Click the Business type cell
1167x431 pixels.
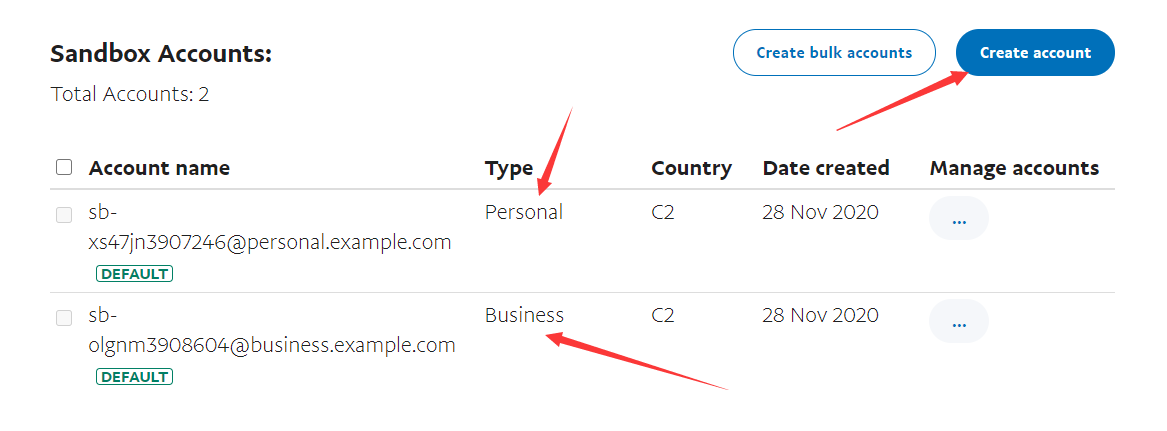click(524, 315)
